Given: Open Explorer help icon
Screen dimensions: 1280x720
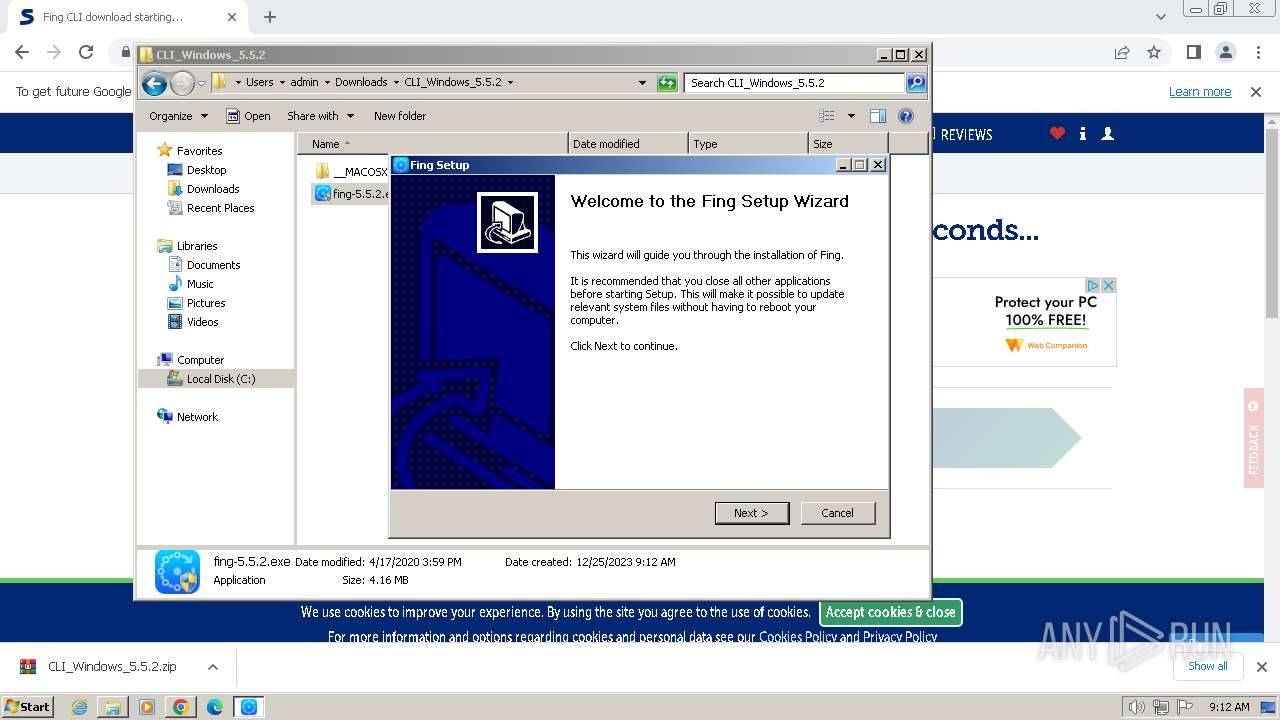Looking at the screenshot, I should (906, 116).
